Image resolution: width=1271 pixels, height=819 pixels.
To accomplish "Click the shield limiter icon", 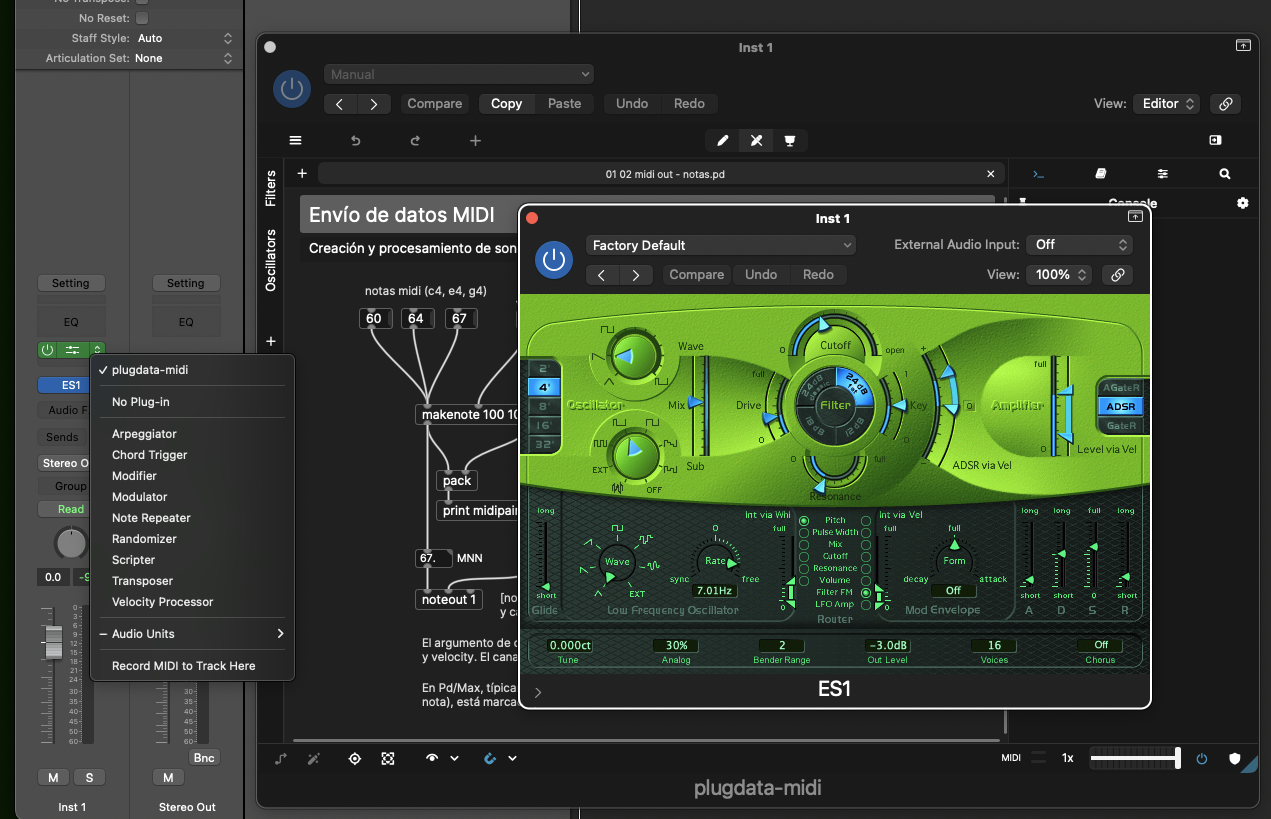I will click(1233, 758).
